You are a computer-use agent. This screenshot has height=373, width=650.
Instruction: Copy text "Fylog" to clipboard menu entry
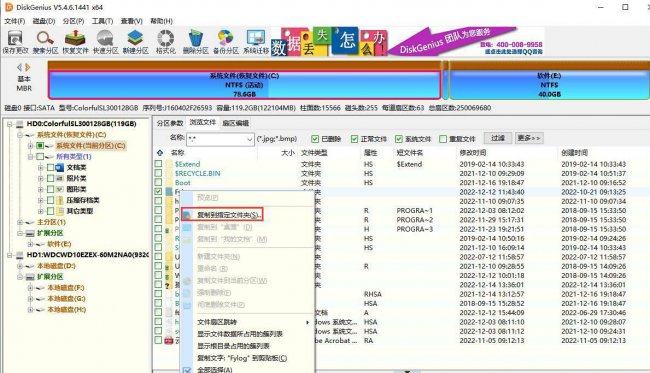[247, 358]
